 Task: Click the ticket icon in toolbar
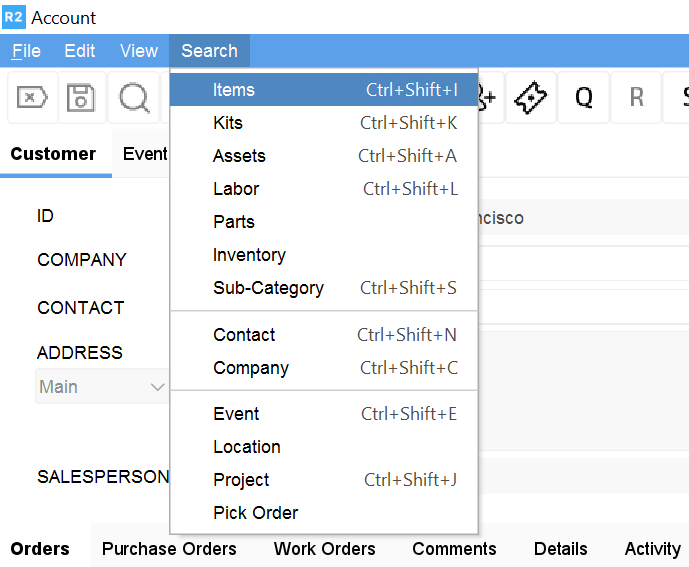tap(531, 97)
